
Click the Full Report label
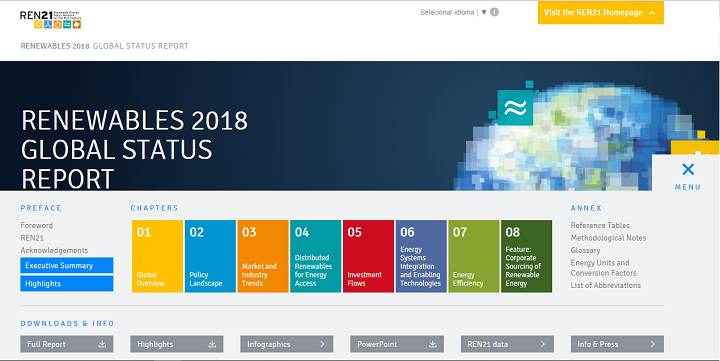coord(46,344)
